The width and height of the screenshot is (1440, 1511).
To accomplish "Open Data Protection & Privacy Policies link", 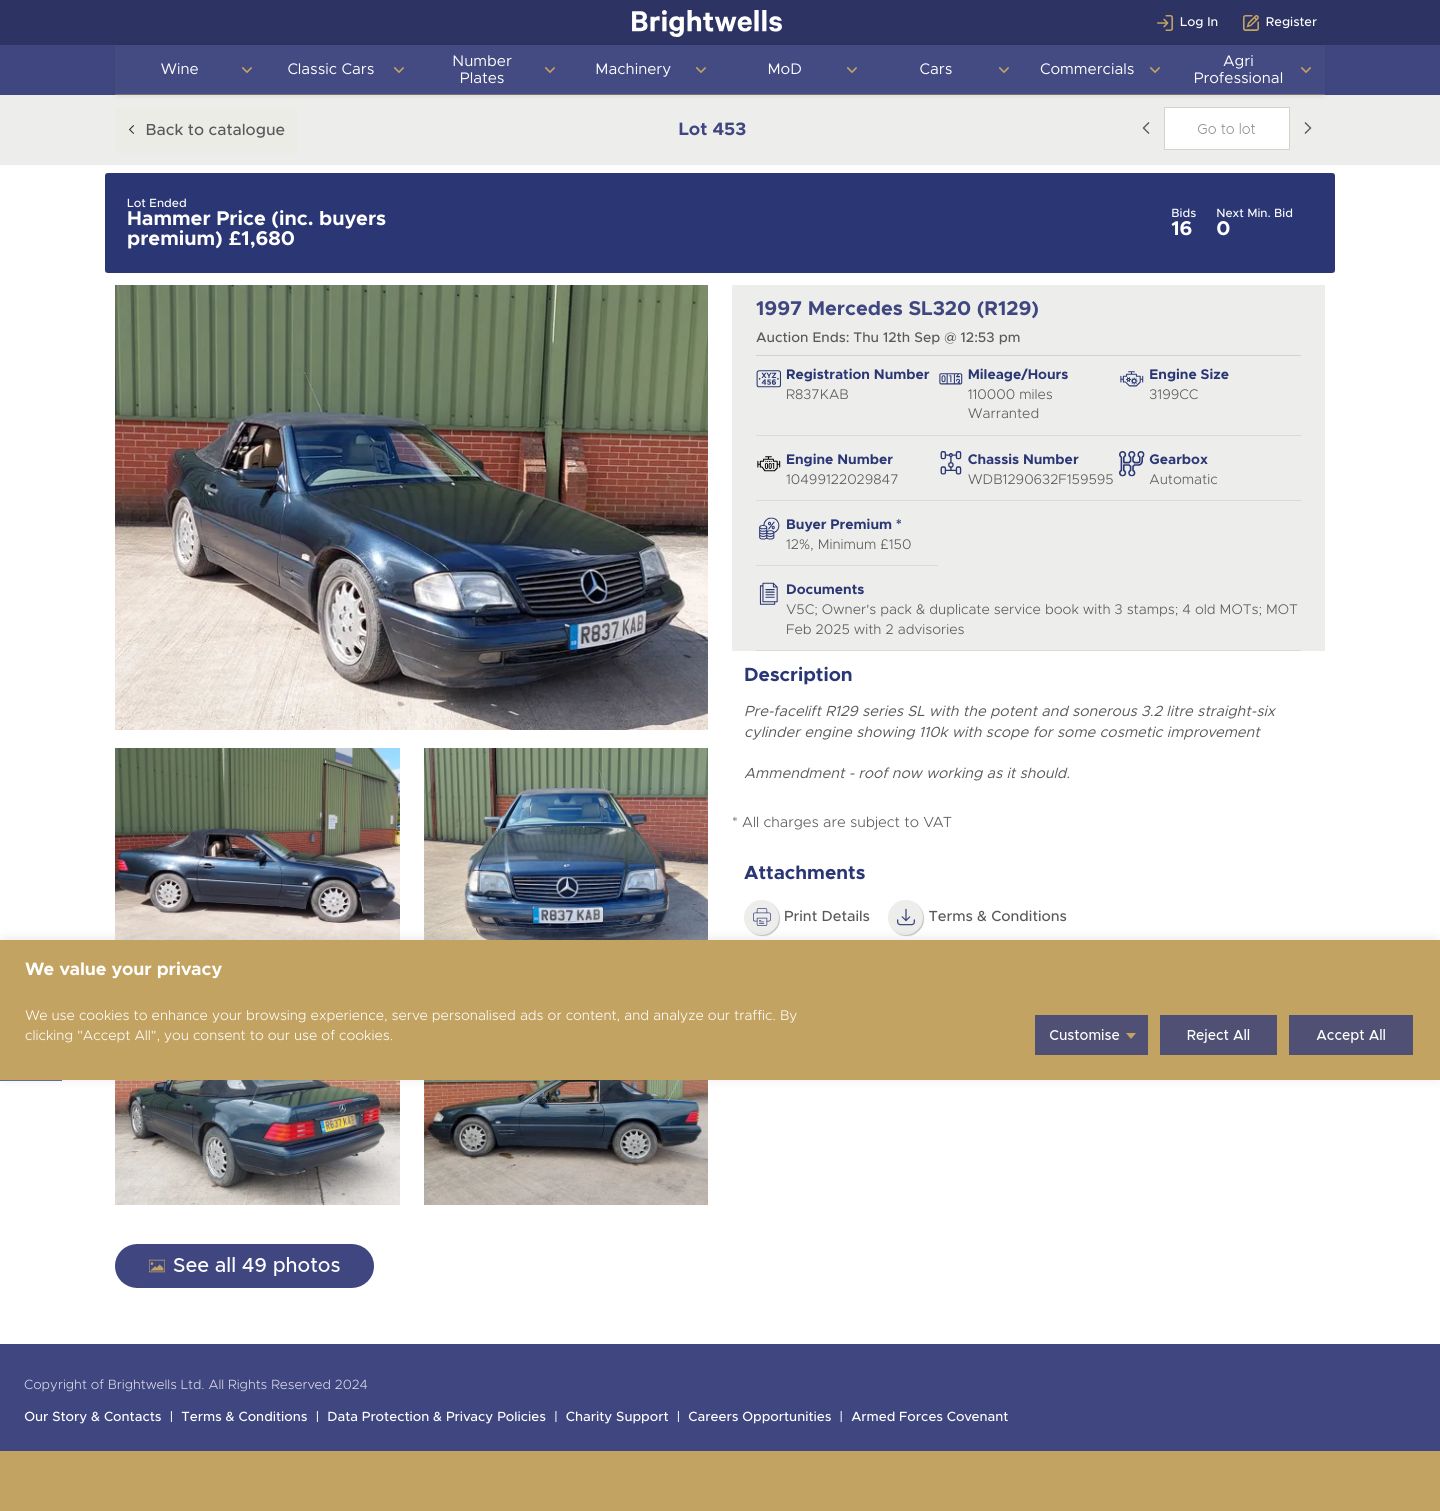I will coord(436,1417).
